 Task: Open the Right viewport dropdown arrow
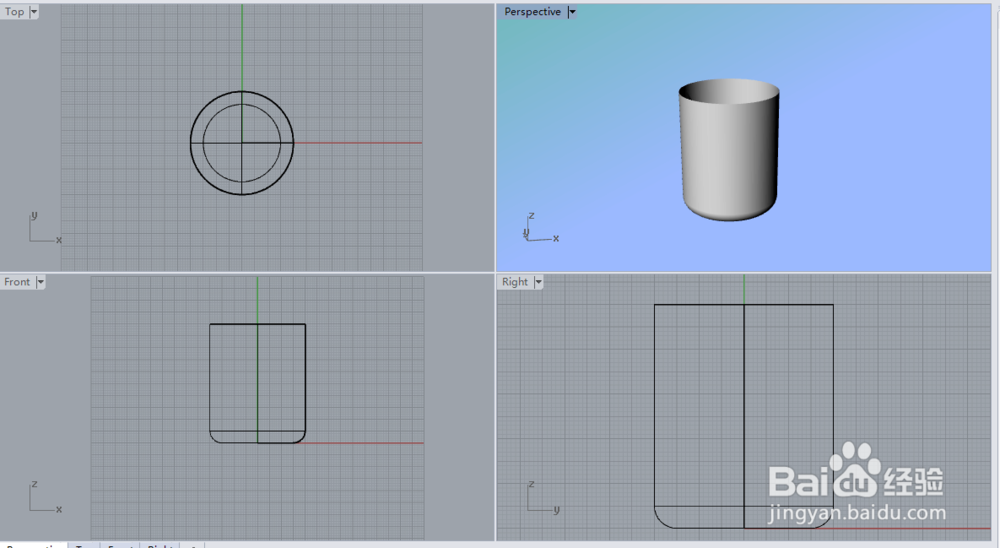click(x=538, y=282)
